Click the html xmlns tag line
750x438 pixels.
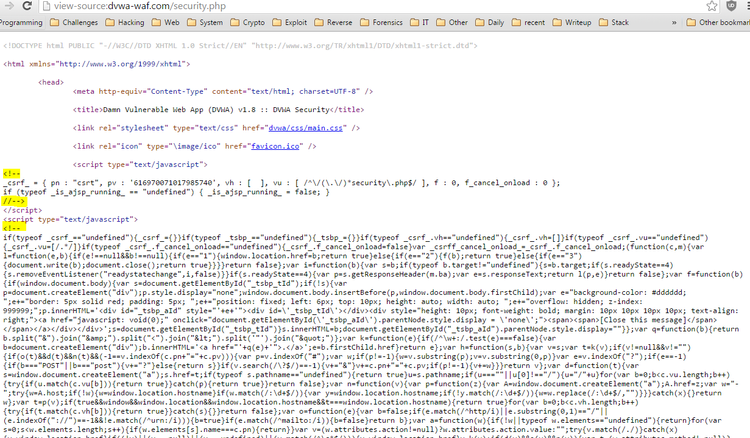[97, 64]
